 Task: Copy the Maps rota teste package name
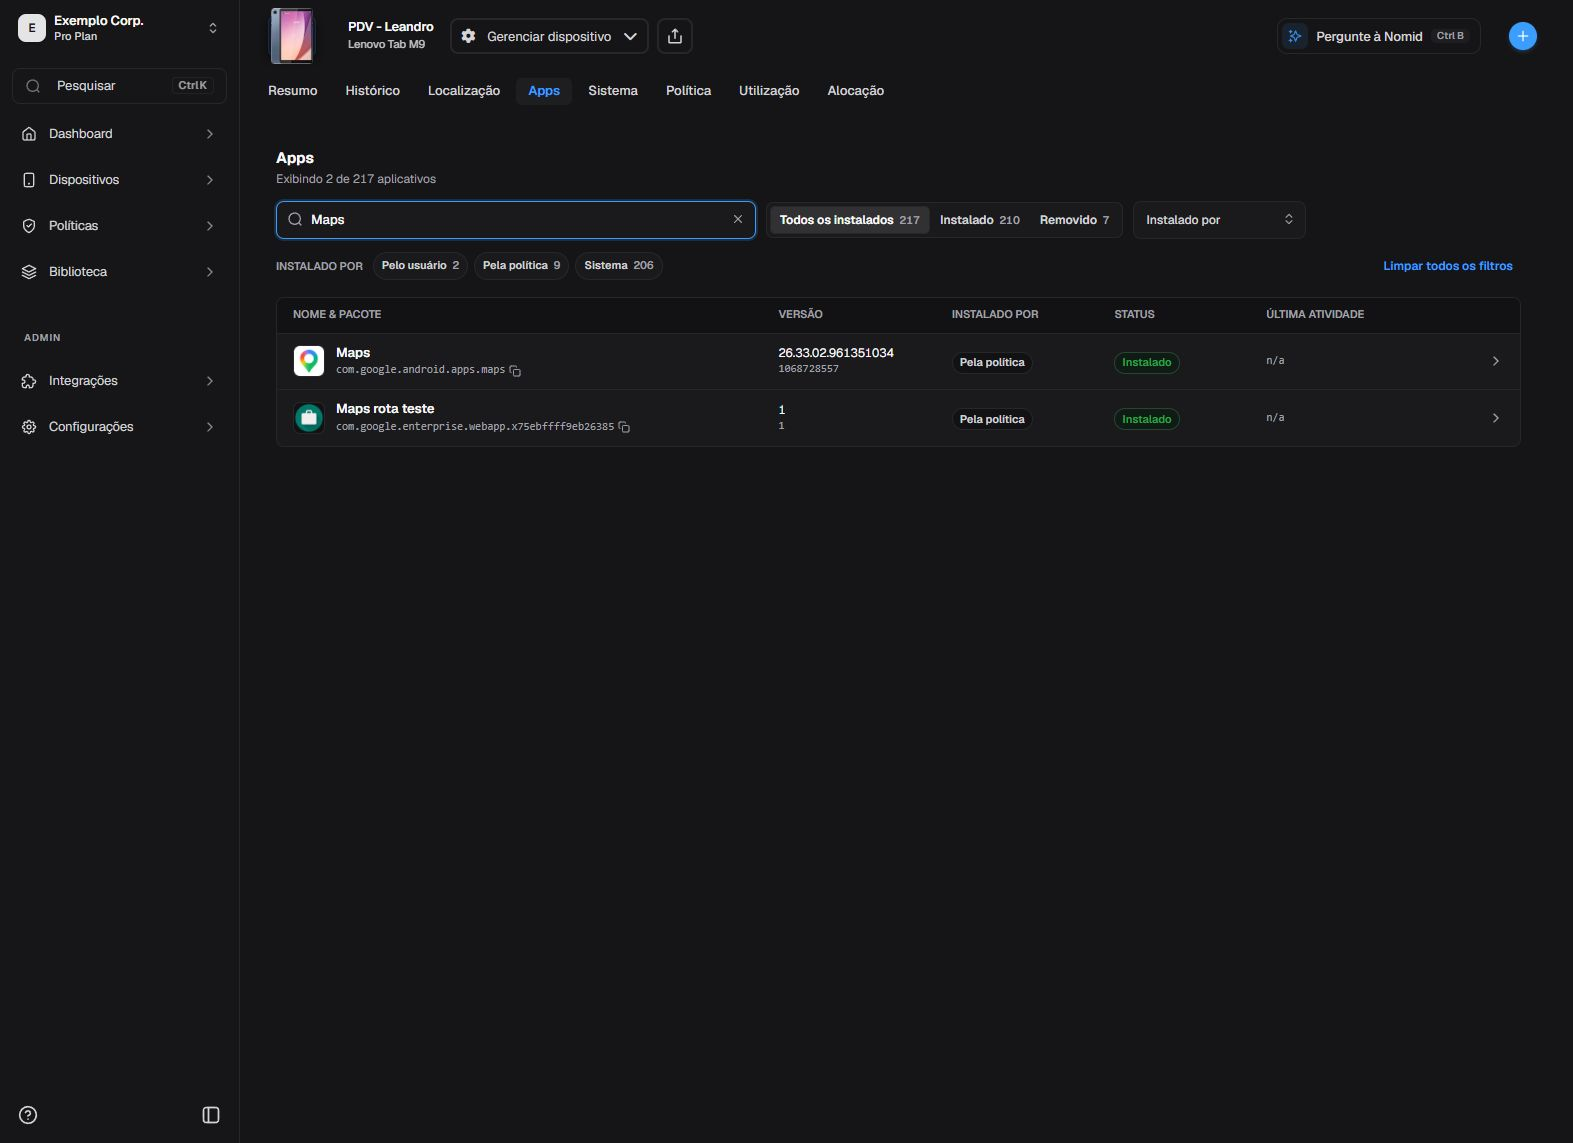tap(624, 427)
